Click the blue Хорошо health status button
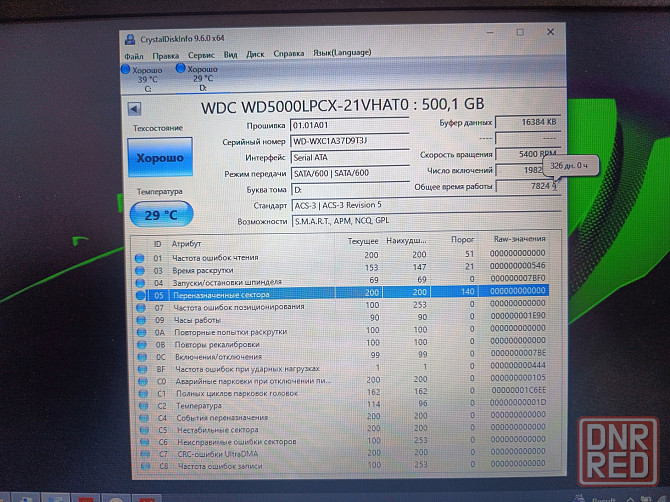 point(158,159)
